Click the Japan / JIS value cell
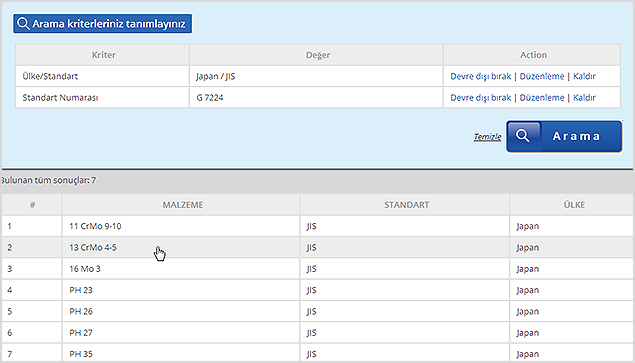Viewport: 635px width, 363px height. (316, 76)
